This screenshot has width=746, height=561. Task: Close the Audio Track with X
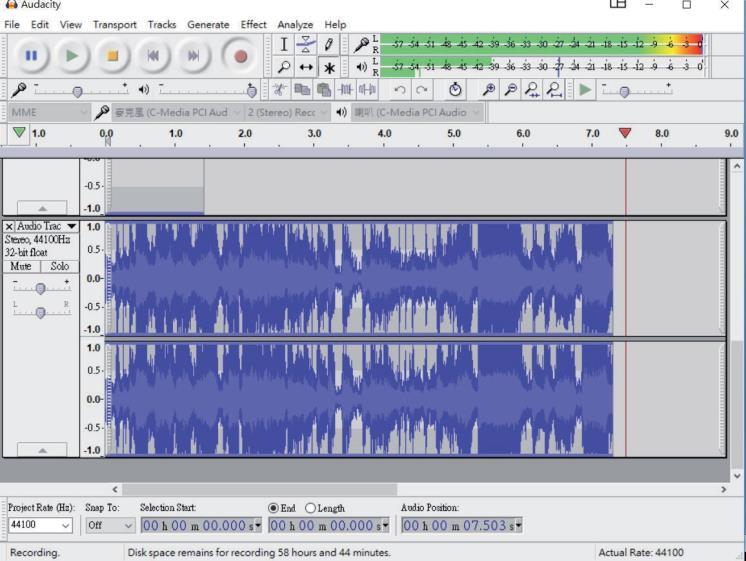click(x=9, y=226)
